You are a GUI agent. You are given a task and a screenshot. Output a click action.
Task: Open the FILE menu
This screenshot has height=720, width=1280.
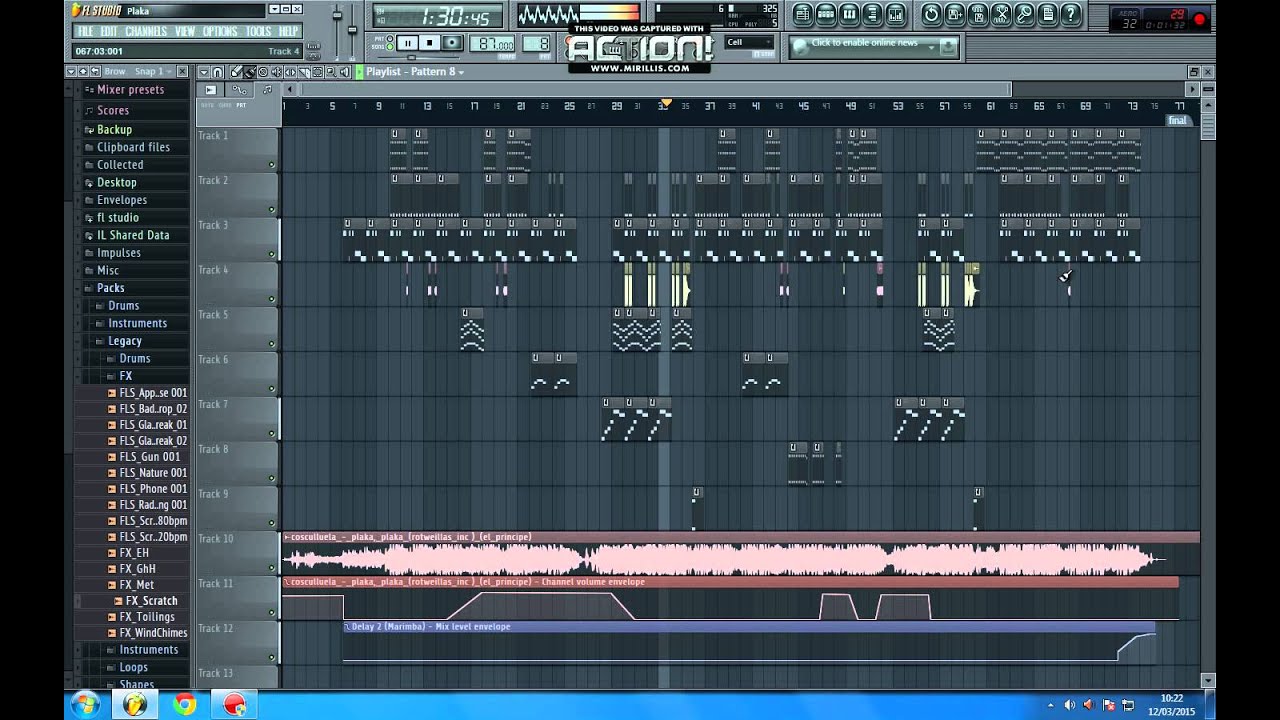(x=86, y=31)
